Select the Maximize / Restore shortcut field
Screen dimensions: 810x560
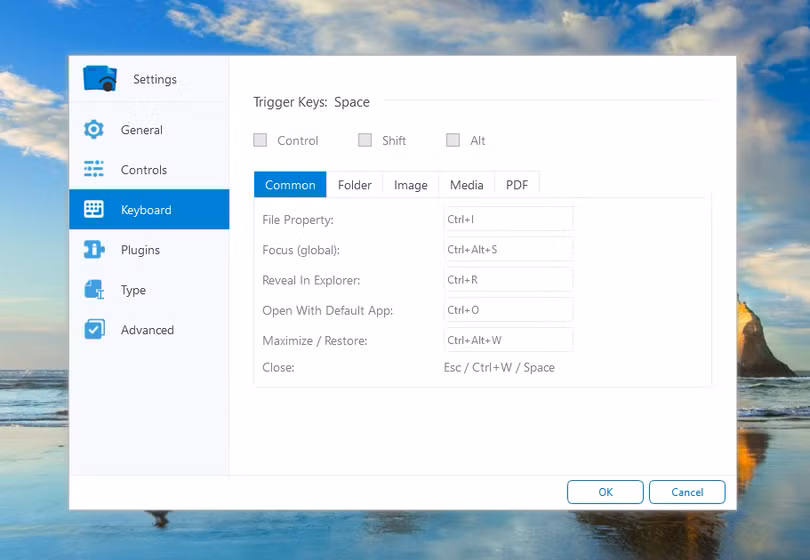[x=508, y=340]
